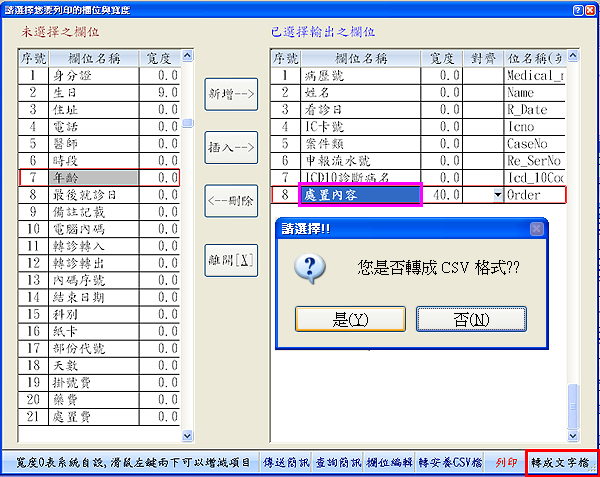Click the 傳送簡訊 bottom toolbar item
This screenshot has width=600, height=477.
[x=285, y=463]
